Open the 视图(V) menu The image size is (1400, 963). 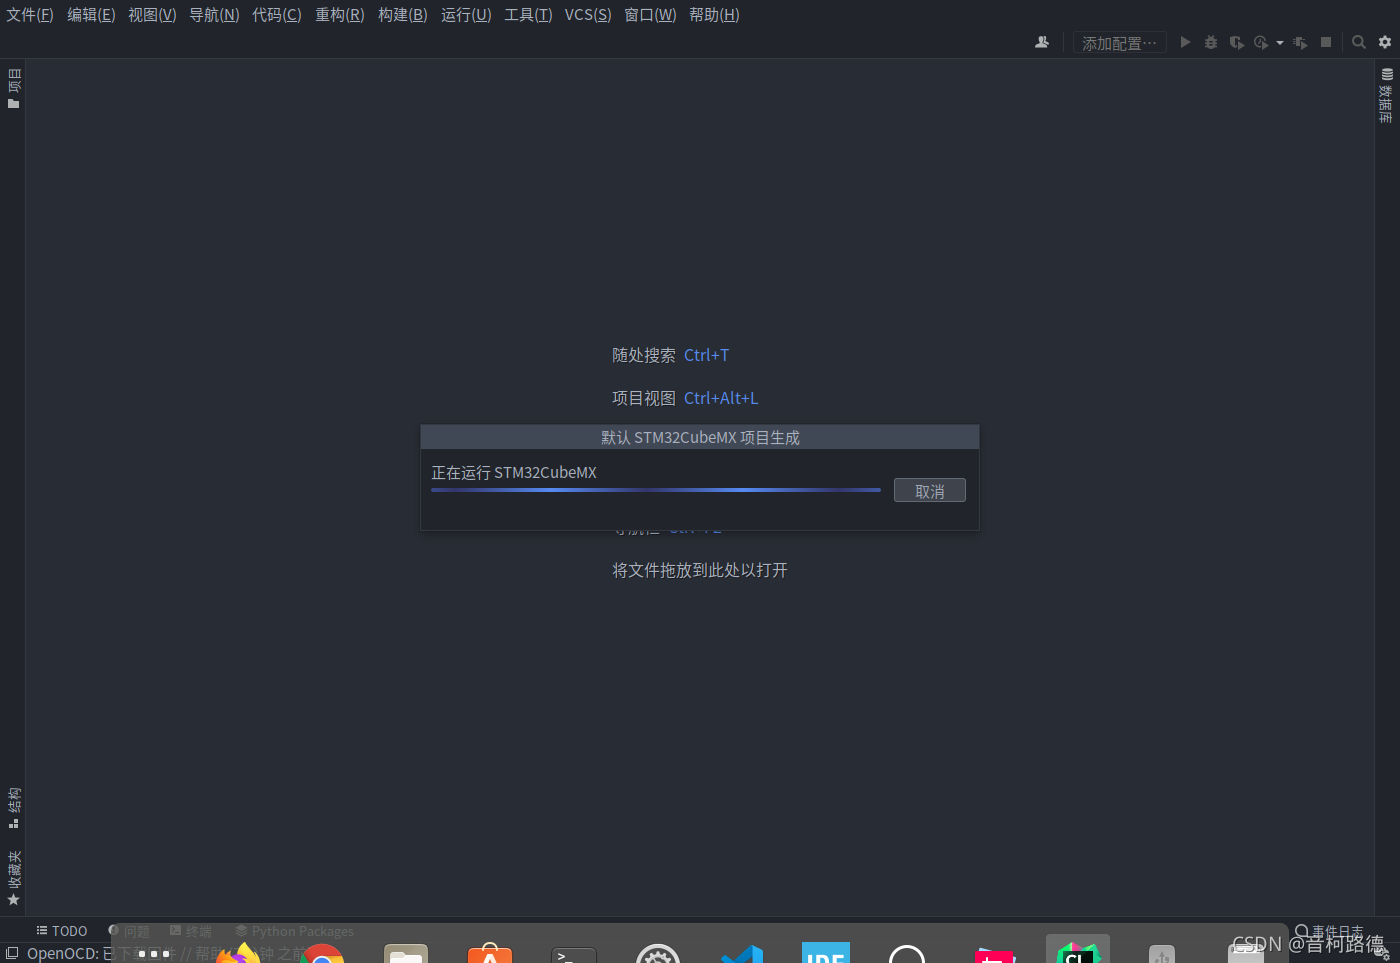coord(152,15)
